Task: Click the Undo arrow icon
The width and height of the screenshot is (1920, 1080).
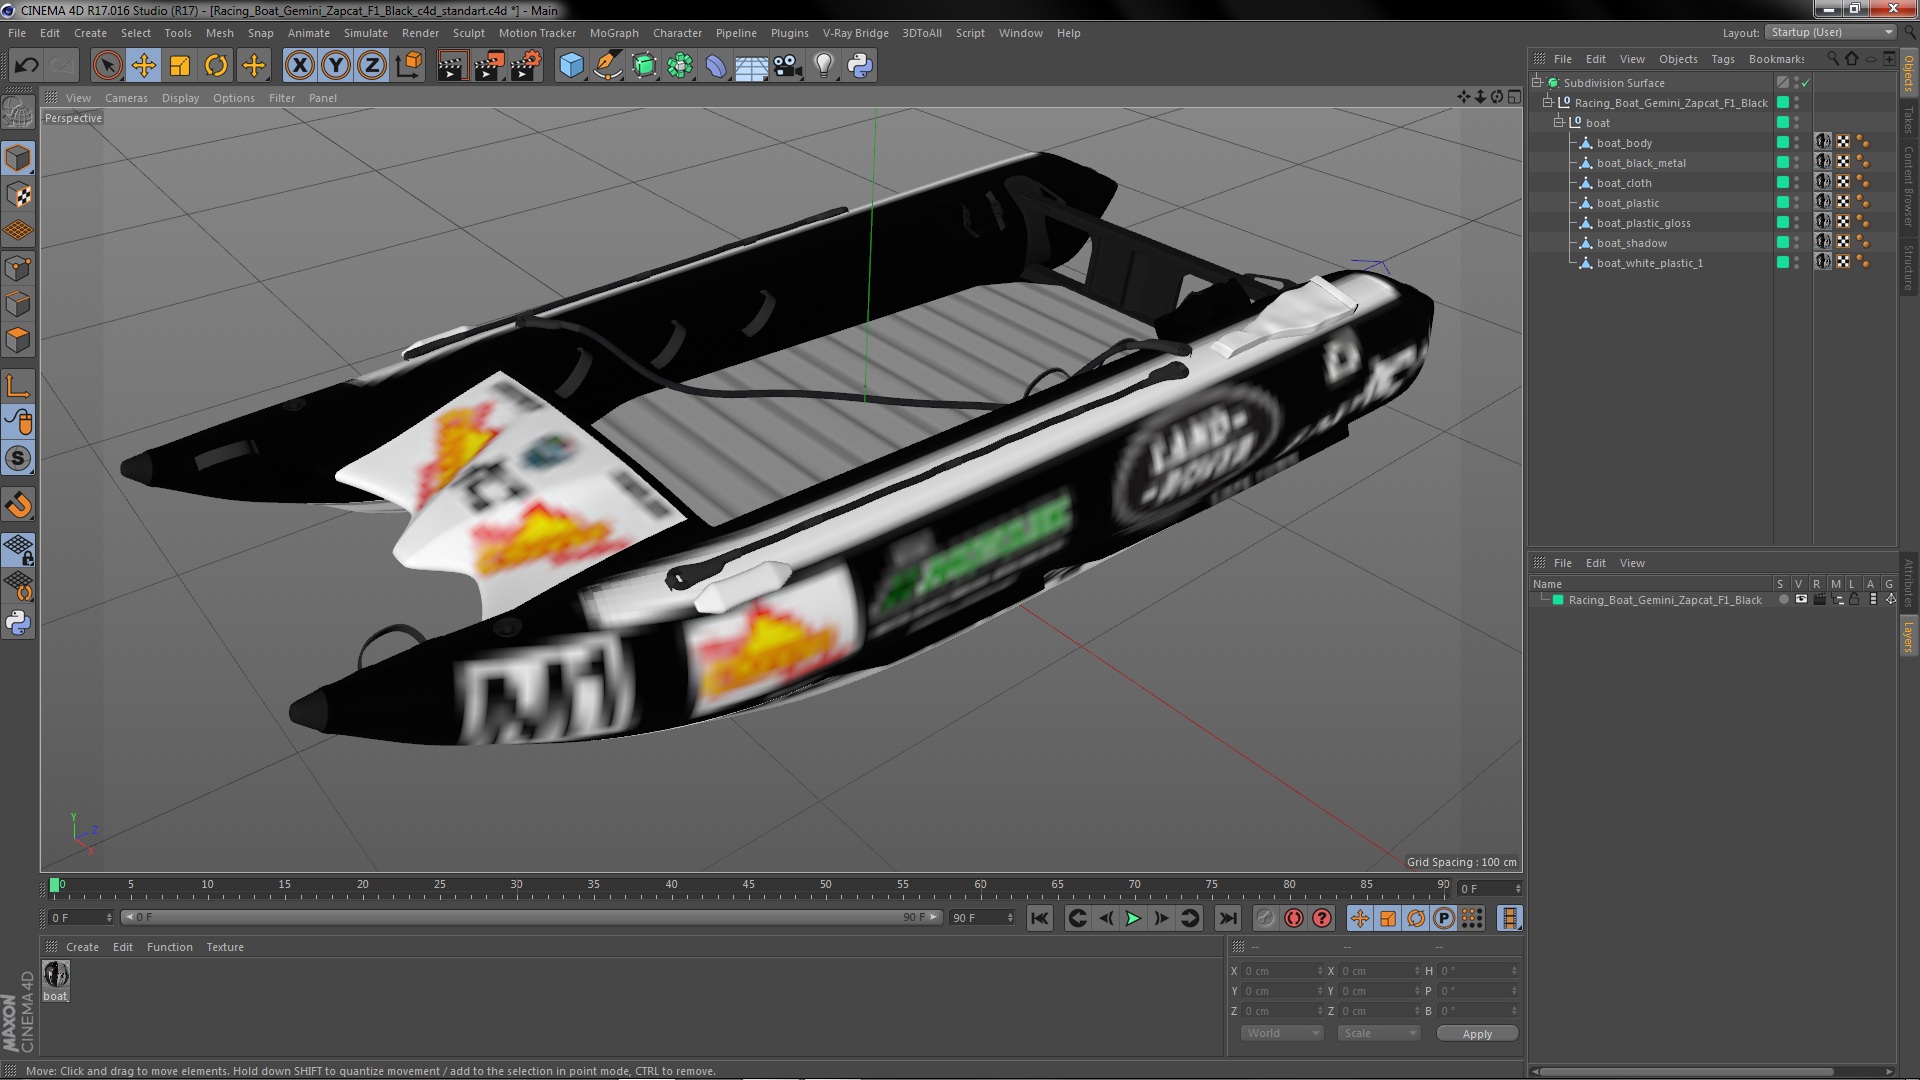Action: click(x=26, y=66)
